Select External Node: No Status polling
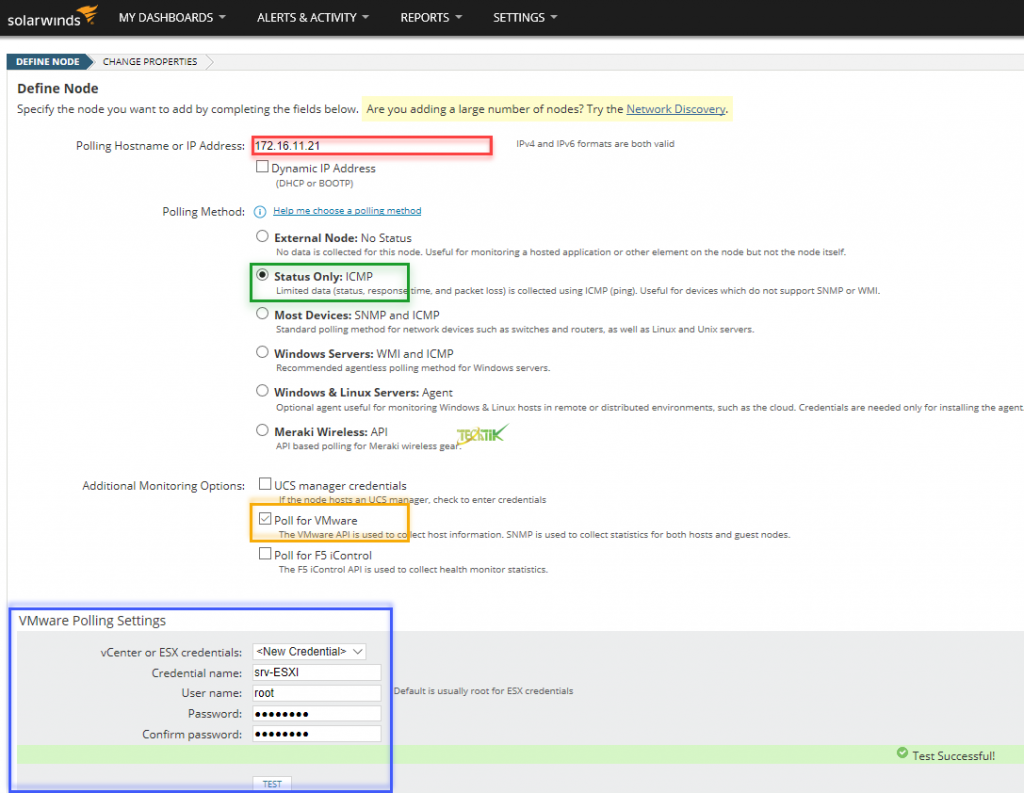 tap(262, 236)
